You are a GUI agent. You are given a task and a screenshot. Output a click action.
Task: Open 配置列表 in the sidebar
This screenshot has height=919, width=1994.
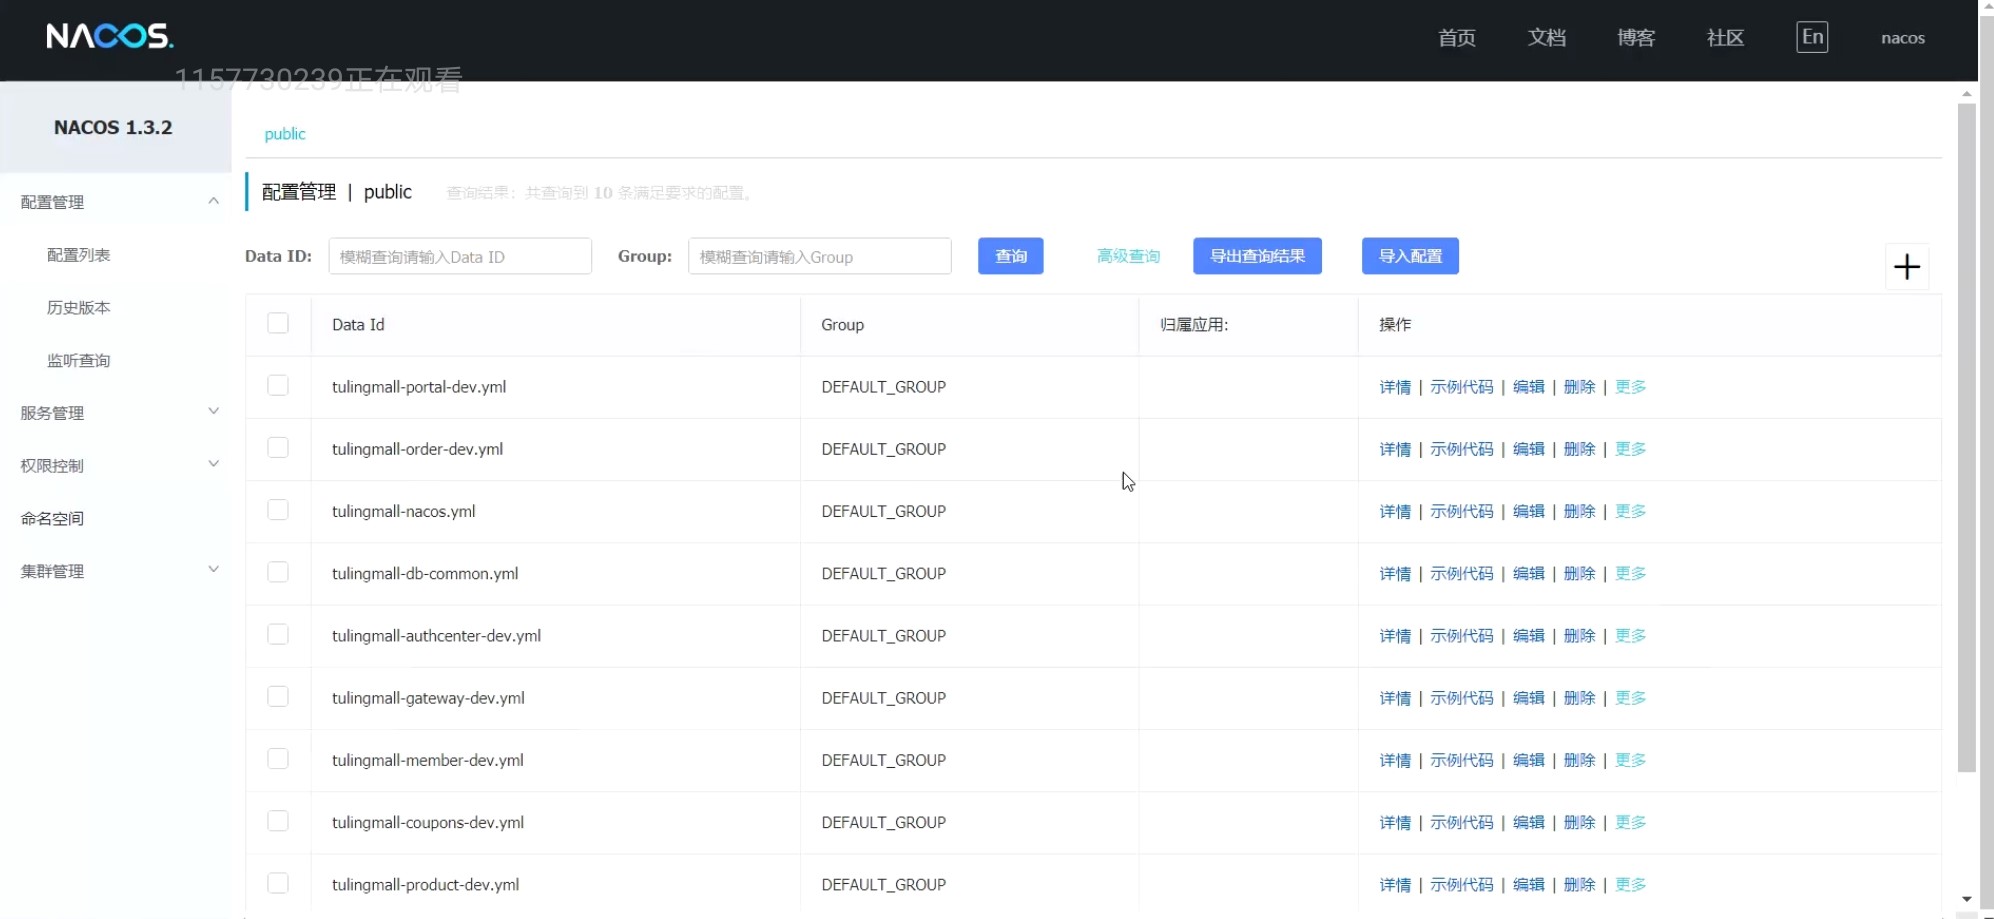pos(78,255)
